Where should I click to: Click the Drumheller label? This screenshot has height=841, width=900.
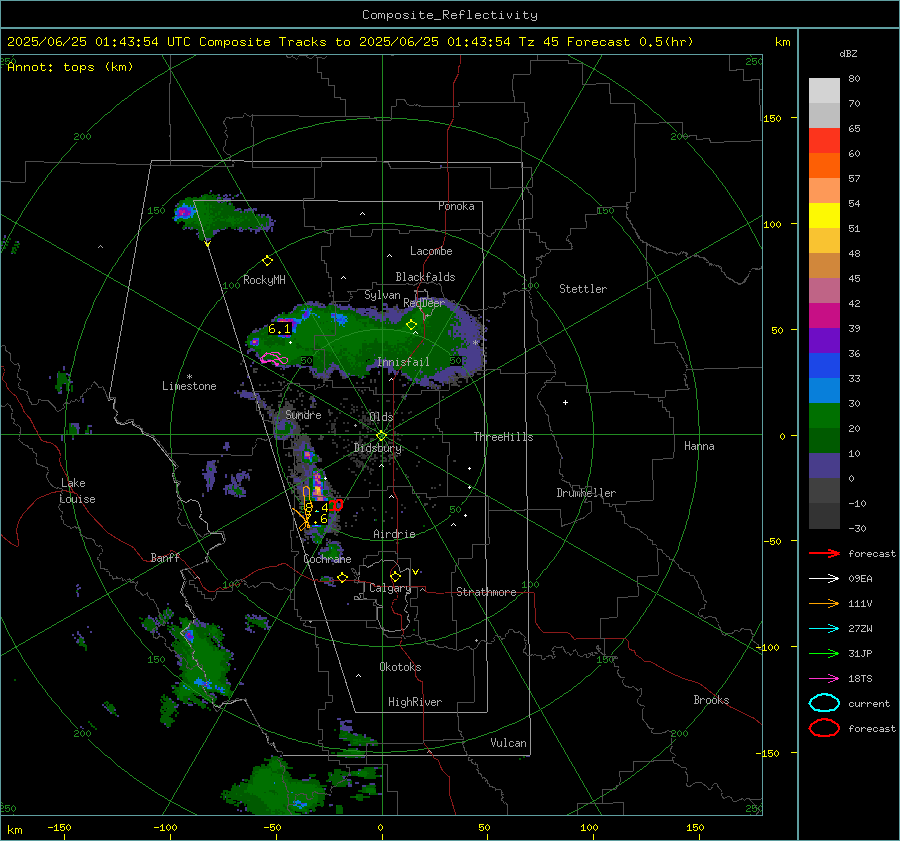click(x=586, y=493)
